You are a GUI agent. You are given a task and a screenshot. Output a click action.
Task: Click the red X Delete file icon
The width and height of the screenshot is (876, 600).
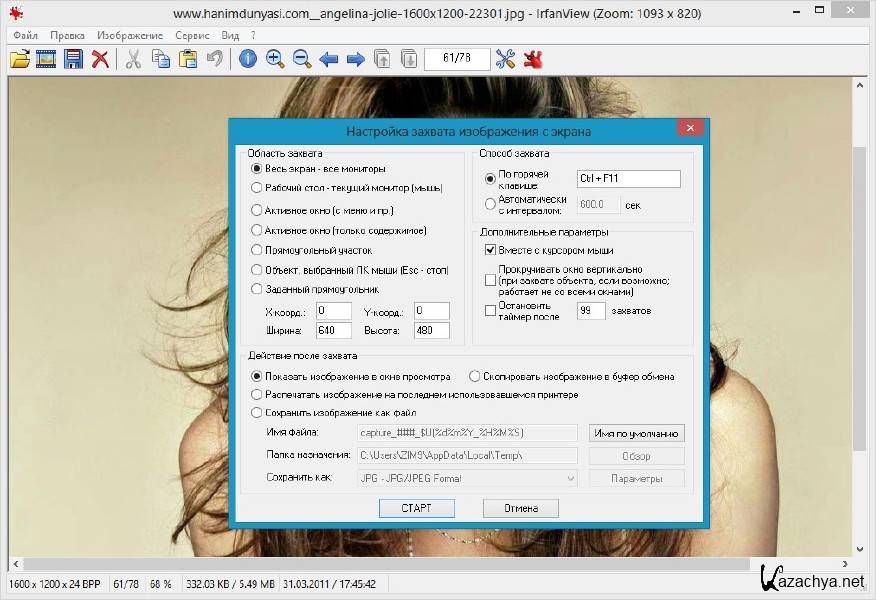point(100,59)
